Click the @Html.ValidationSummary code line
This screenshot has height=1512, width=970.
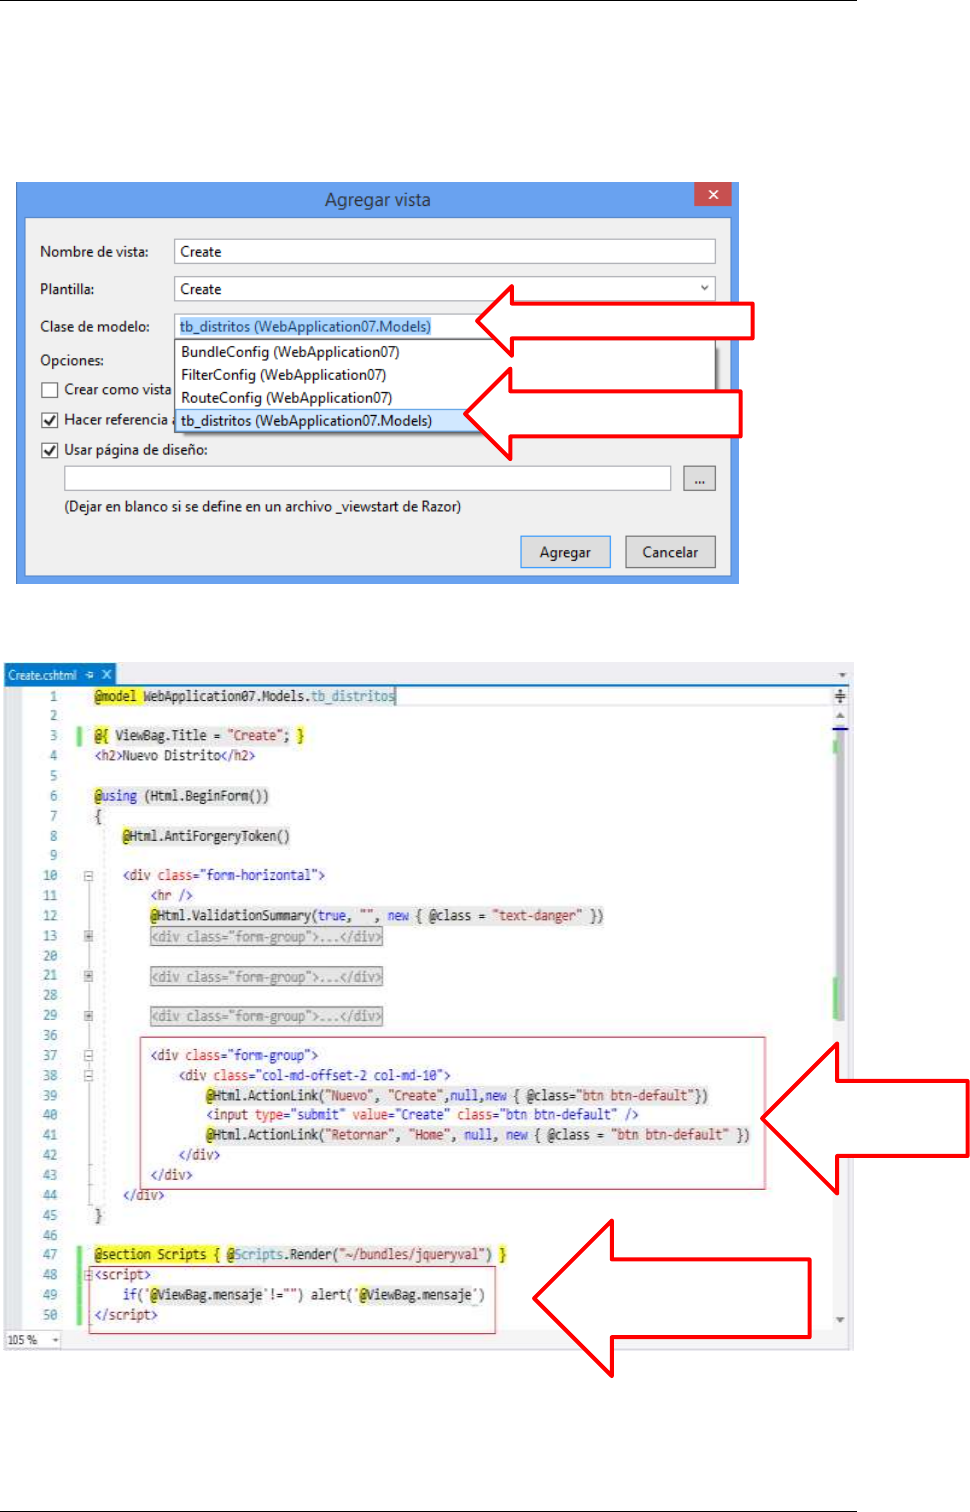click(377, 915)
